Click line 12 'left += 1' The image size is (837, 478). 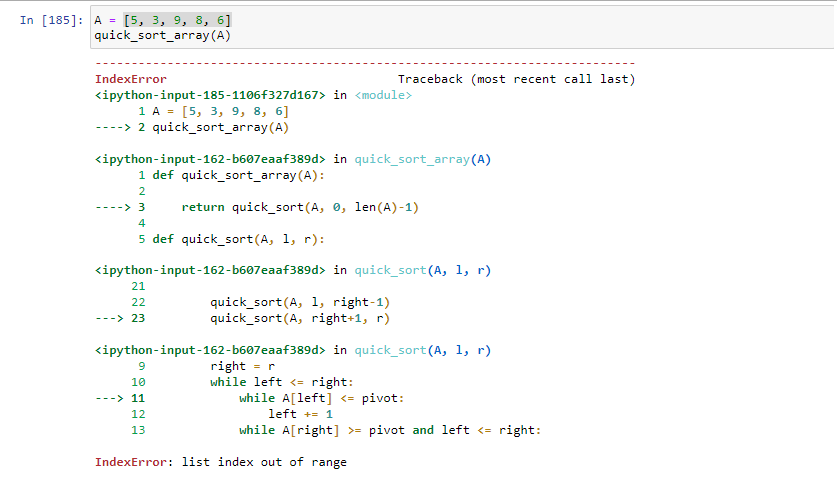[301, 414]
